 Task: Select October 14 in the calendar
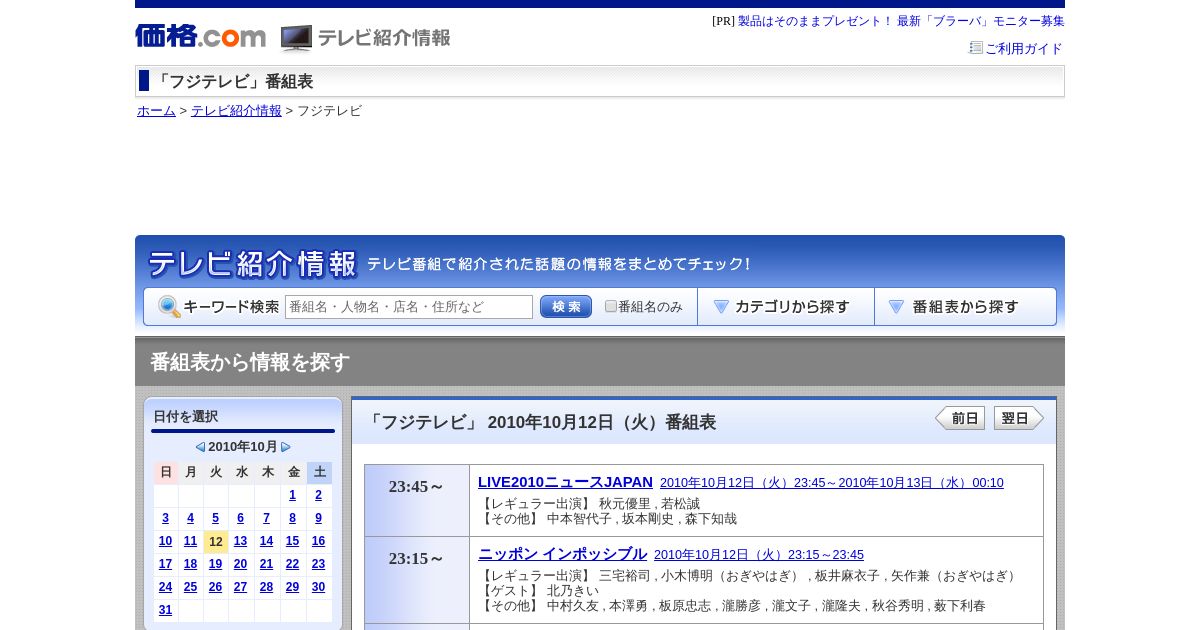coord(267,541)
